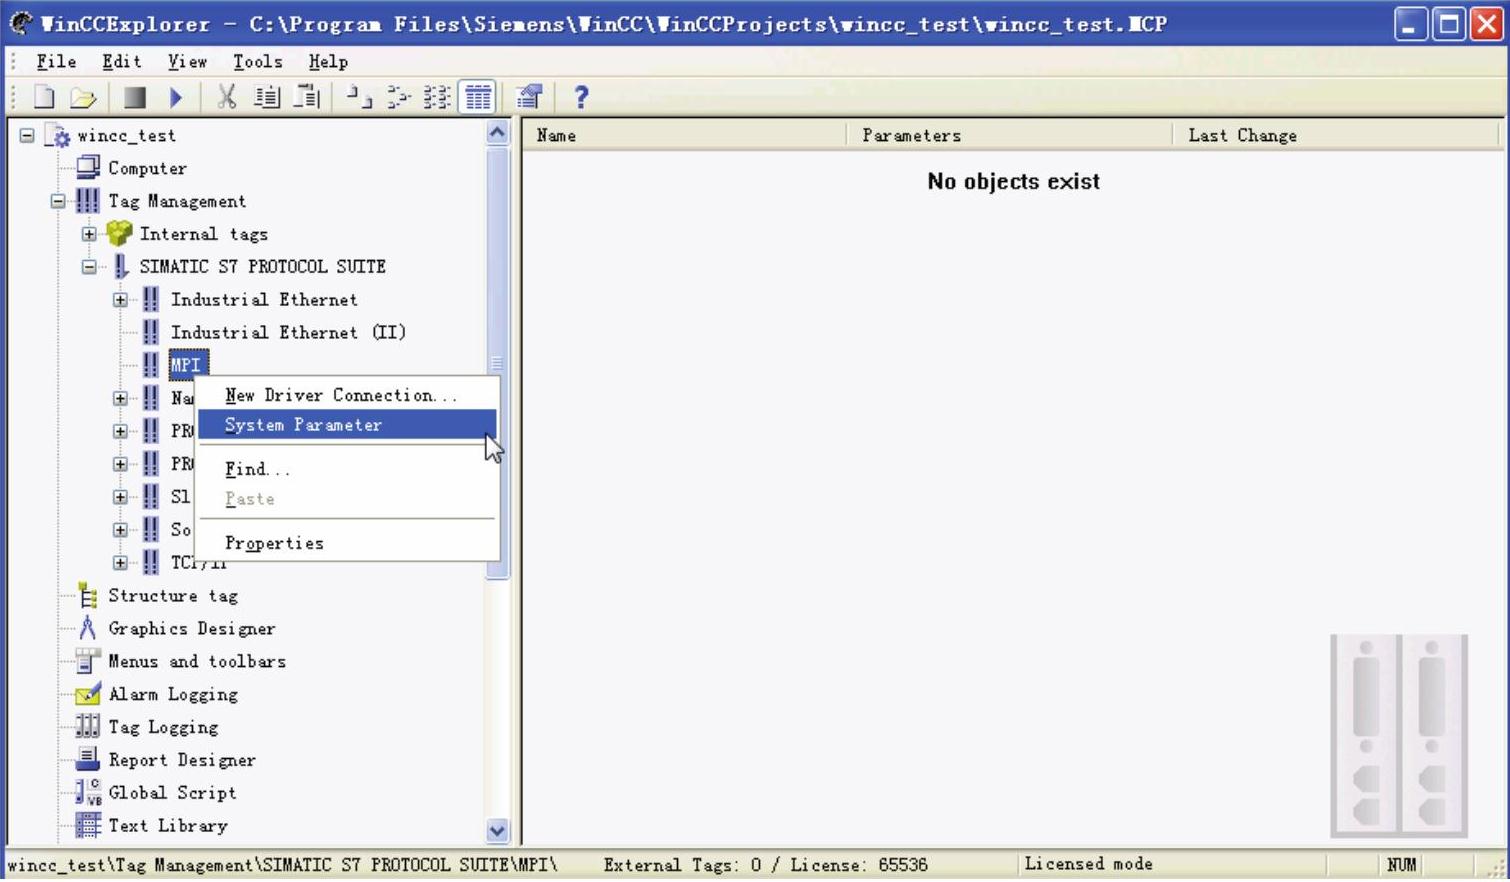This screenshot has width=1510, height=882.
Task: Click the Copy toolbar icon
Action: (267, 97)
